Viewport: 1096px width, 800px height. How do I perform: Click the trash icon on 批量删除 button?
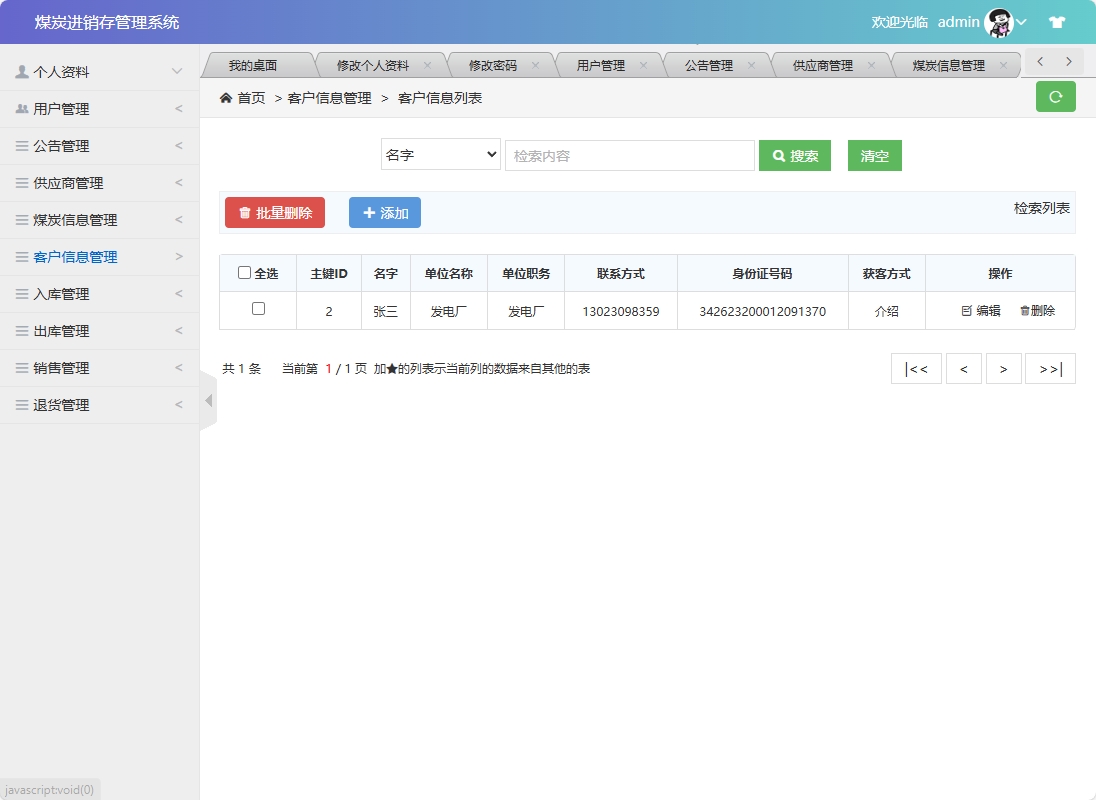pyautogui.click(x=245, y=212)
